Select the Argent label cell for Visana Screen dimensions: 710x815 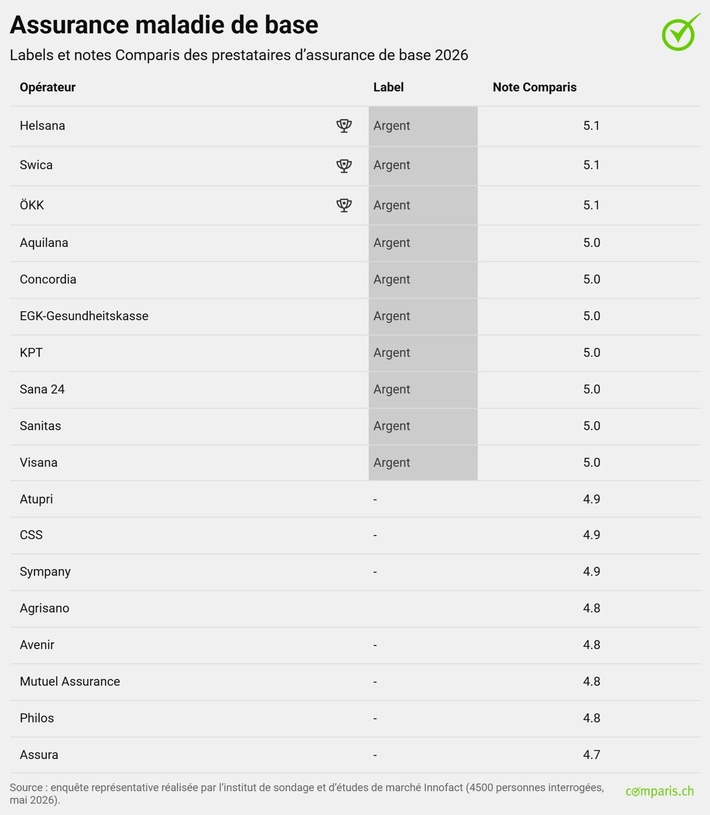423,463
